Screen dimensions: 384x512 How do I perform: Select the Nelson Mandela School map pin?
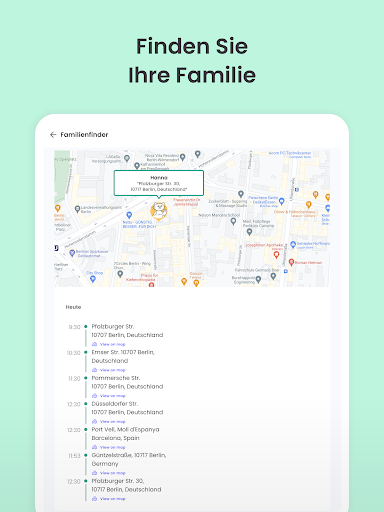(x=233, y=221)
